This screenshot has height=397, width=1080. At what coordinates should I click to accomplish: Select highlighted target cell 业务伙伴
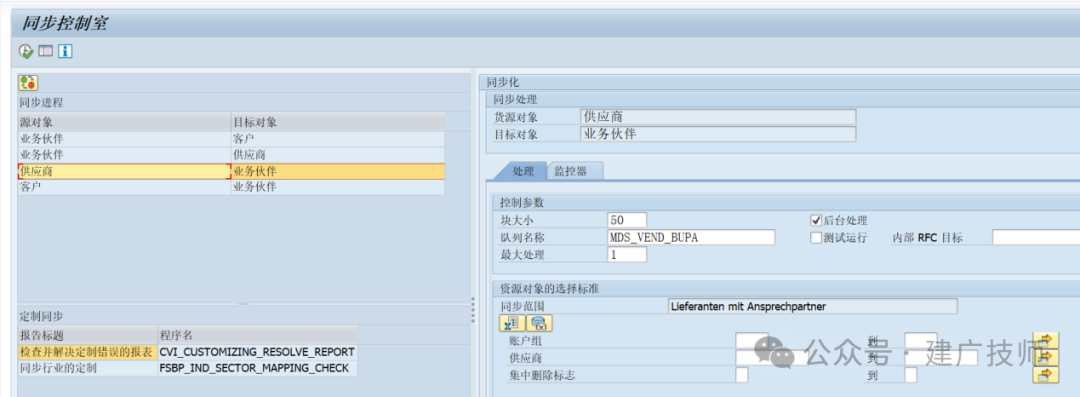[x=338, y=171]
